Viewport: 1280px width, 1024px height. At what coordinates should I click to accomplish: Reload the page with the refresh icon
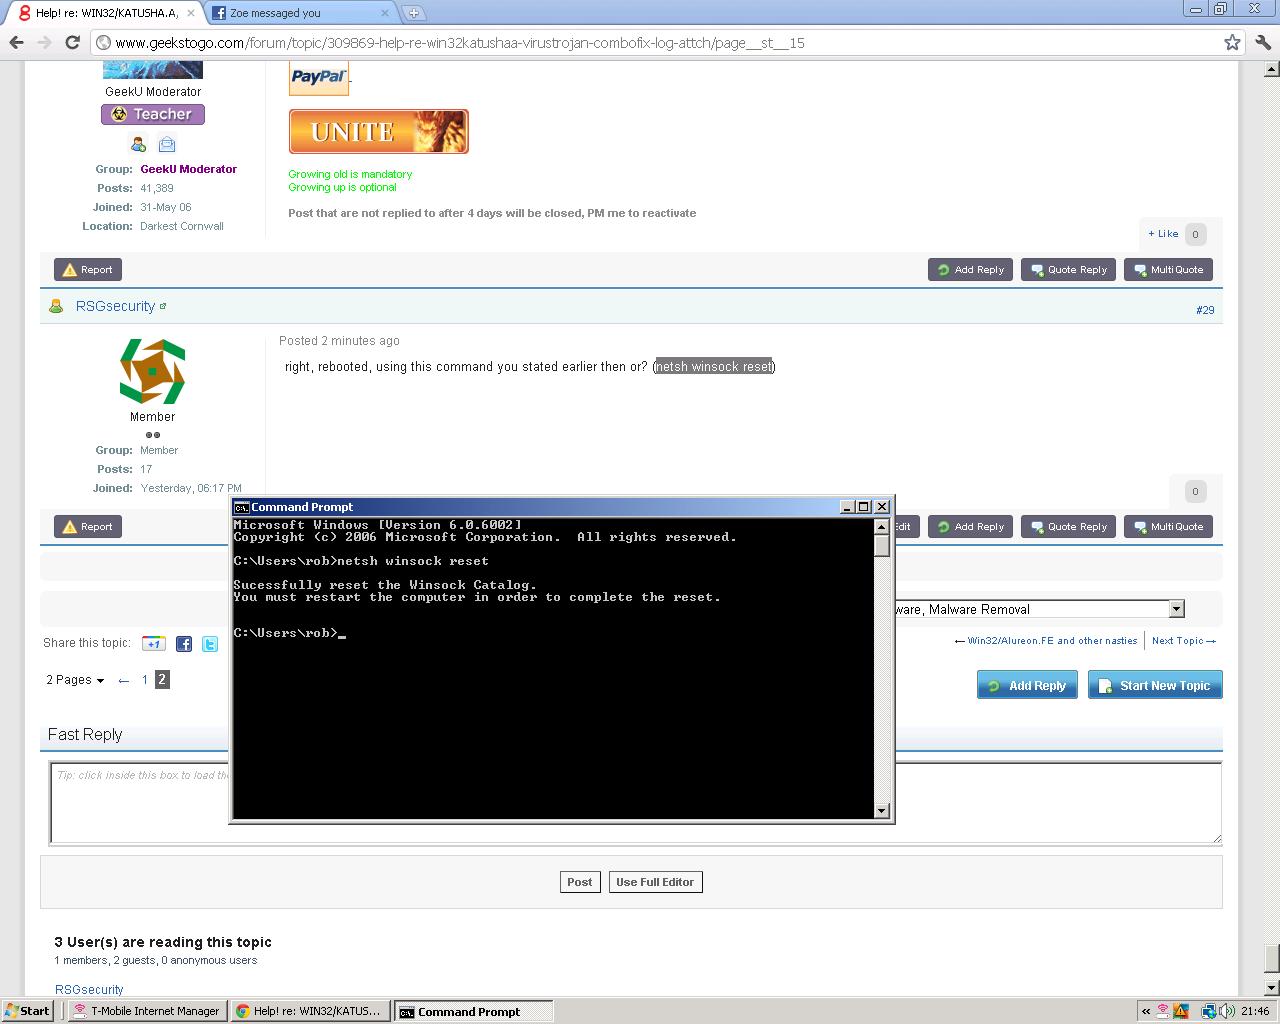click(x=72, y=42)
